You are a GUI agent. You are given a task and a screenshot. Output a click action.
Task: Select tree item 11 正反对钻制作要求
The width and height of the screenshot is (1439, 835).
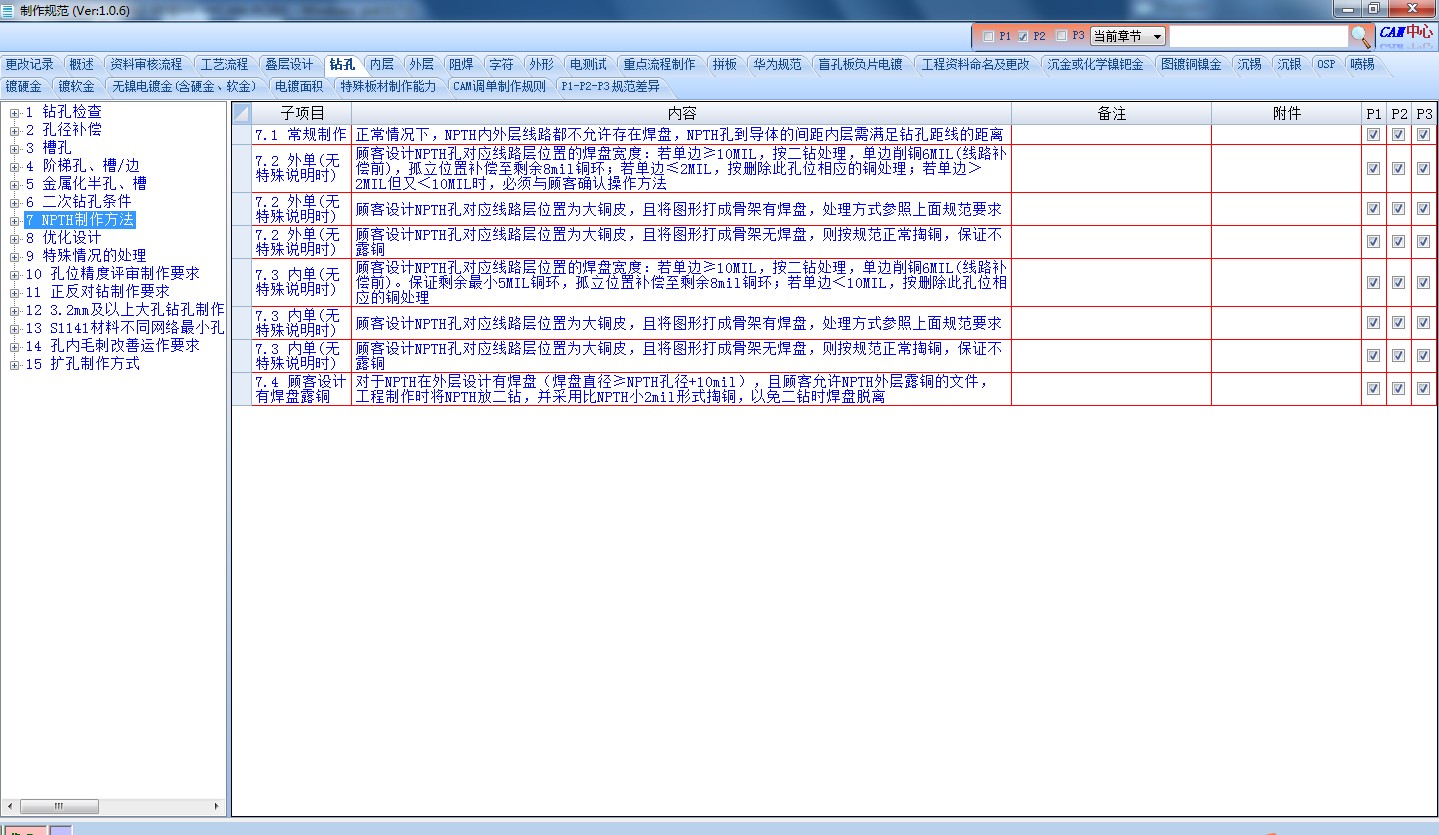coord(97,292)
